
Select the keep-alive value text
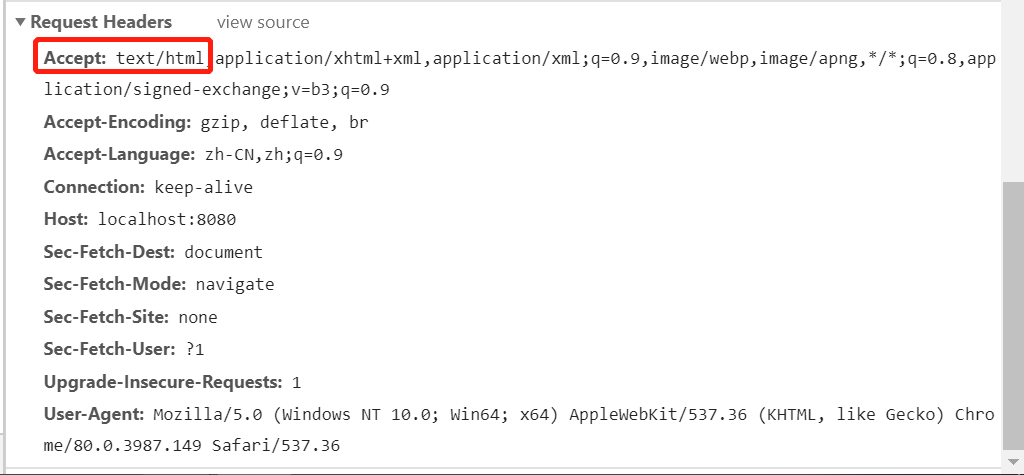204,187
